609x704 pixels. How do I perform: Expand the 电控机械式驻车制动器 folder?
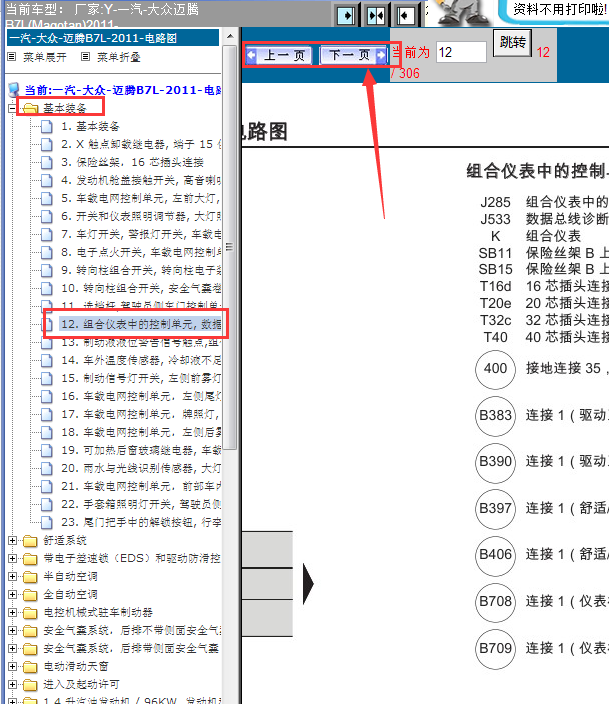pyautogui.click(x=12, y=612)
